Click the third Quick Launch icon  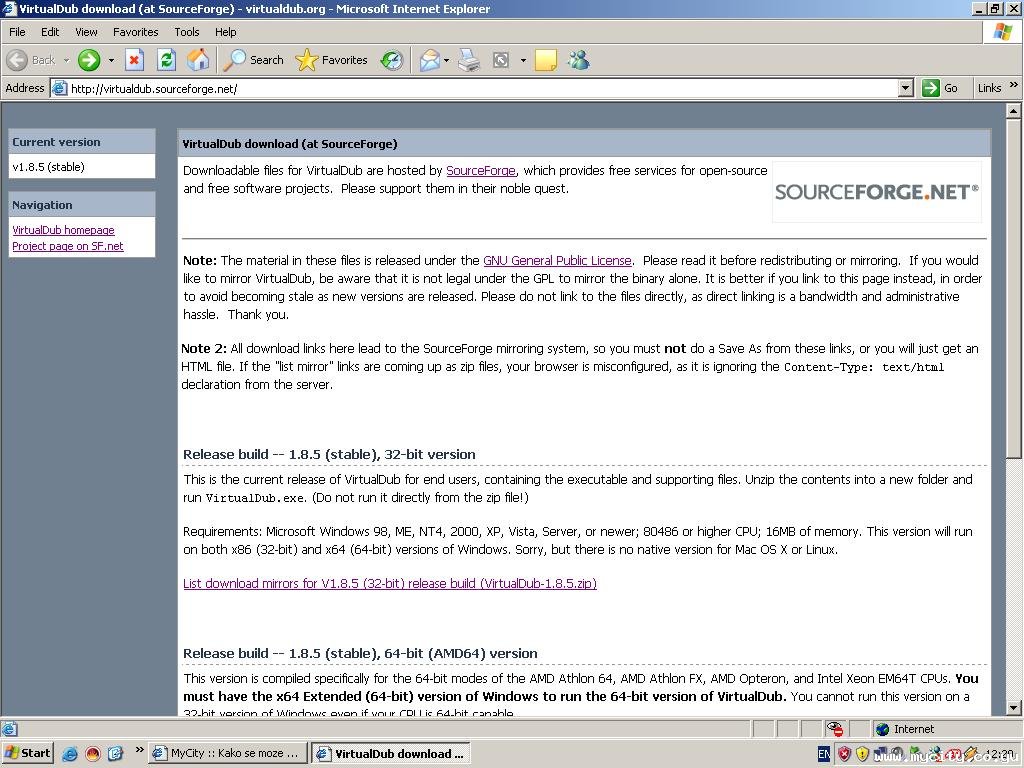(x=116, y=754)
